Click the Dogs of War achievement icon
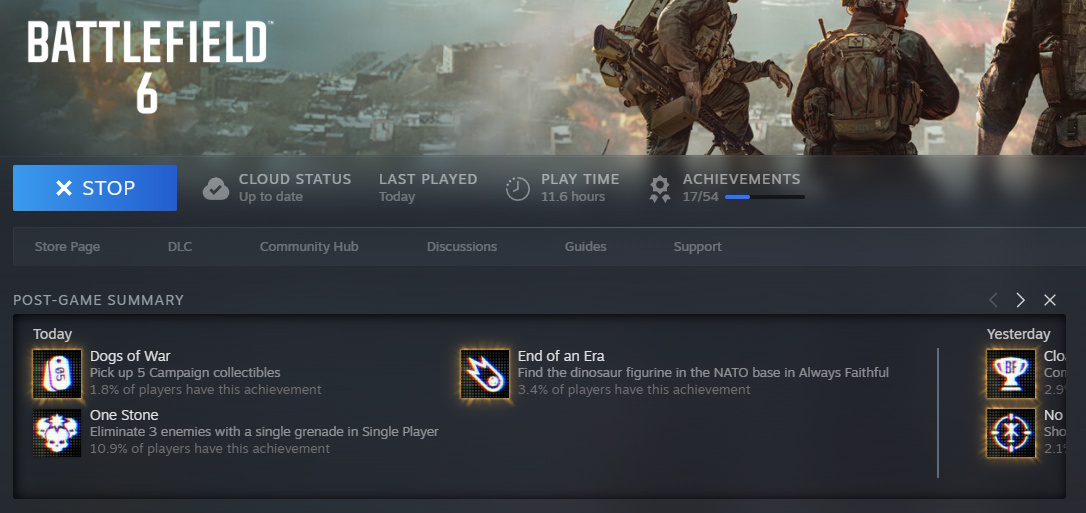Image resolution: width=1086 pixels, height=513 pixels. click(x=57, y=374)
